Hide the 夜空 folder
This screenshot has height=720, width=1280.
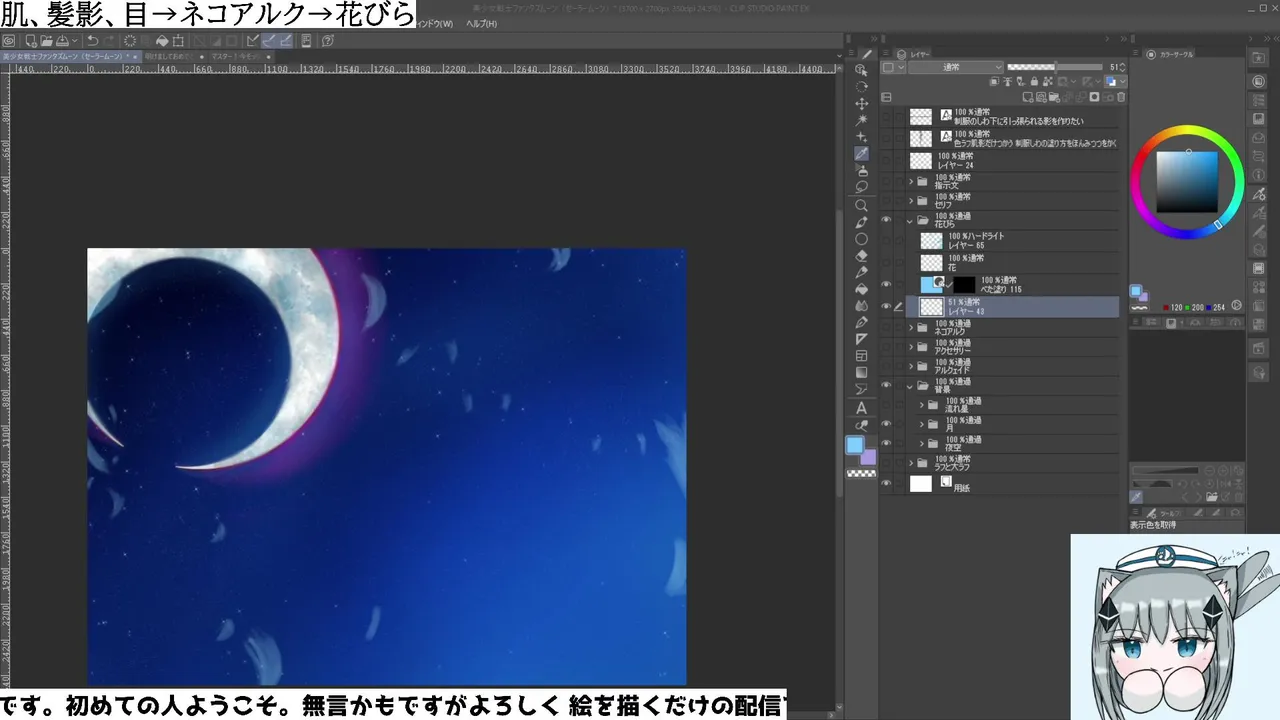coord(886,443)
